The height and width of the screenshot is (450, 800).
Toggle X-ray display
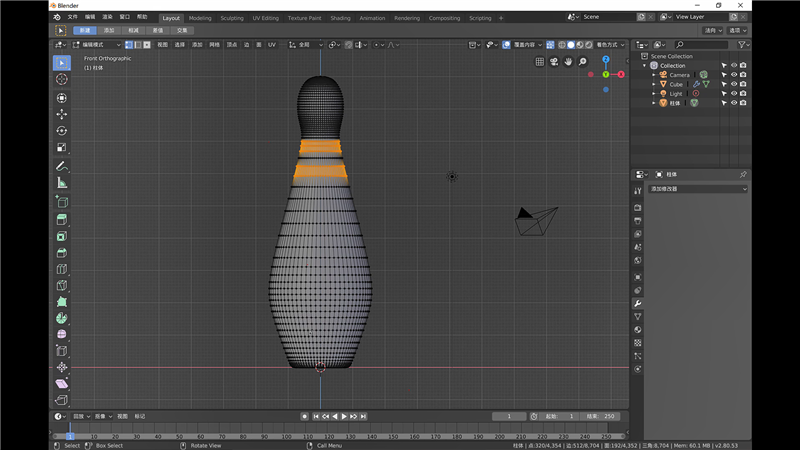(550, 45)
